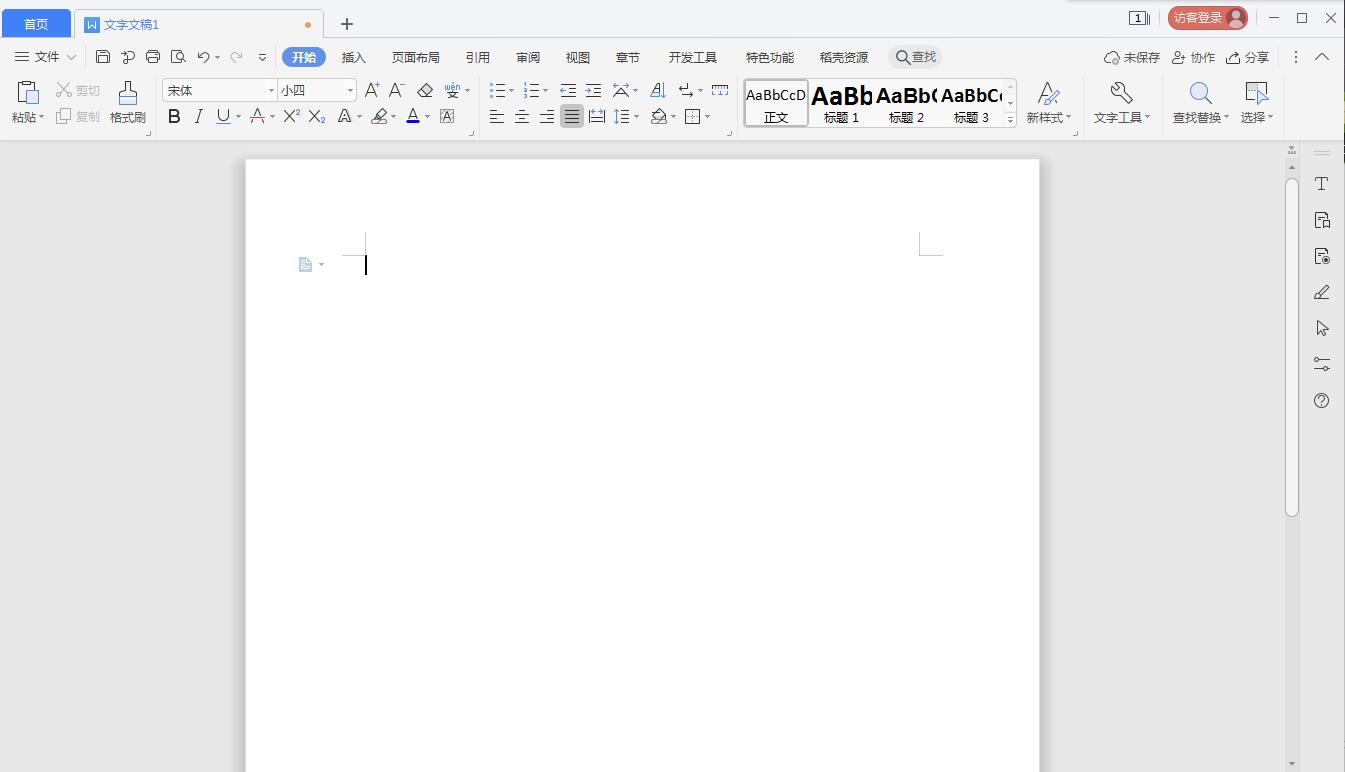The image size is (1345, 772).
Task: Click the 访客登录 guest login button
Action: [x=1207, y=18]
